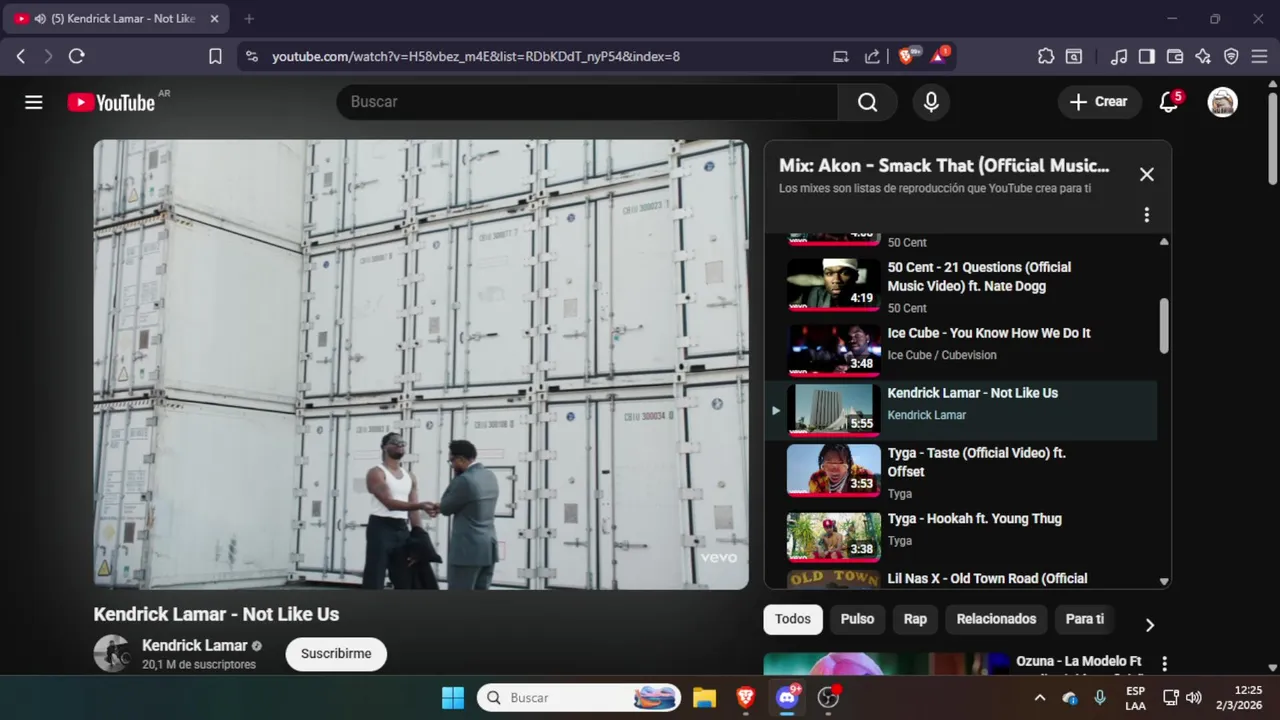
Task: Open the Brave Wallet icon
Action: coord(1175,57)
